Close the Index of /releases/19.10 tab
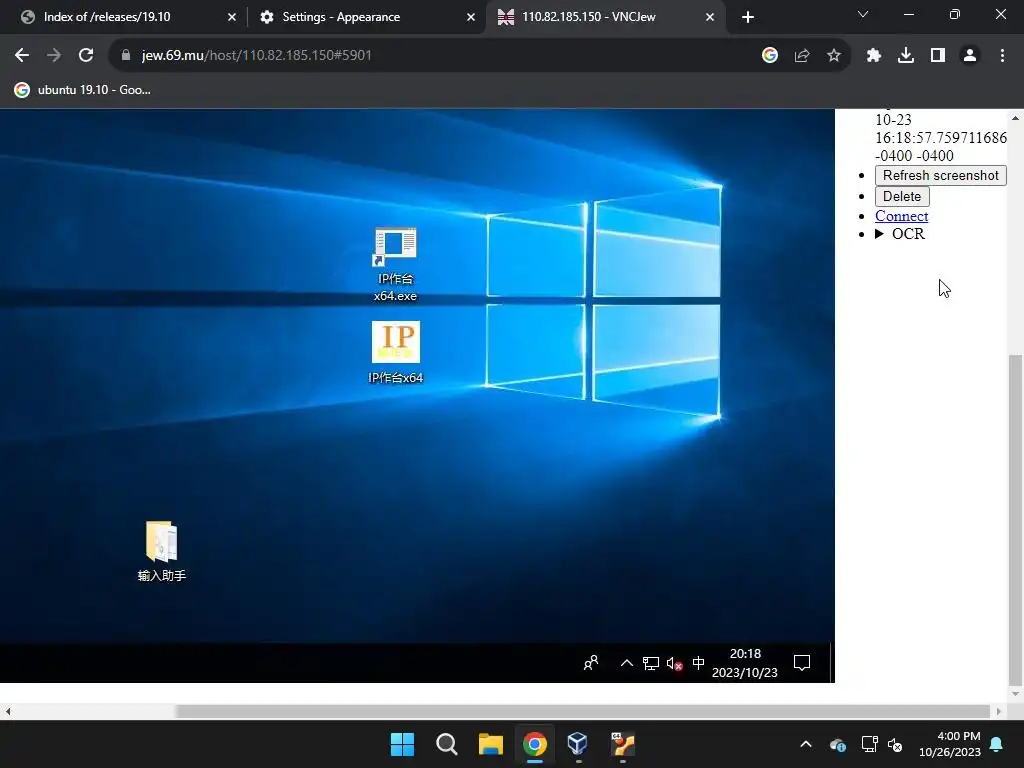Viewport: 1024px width, 768px height. point(232,18)
